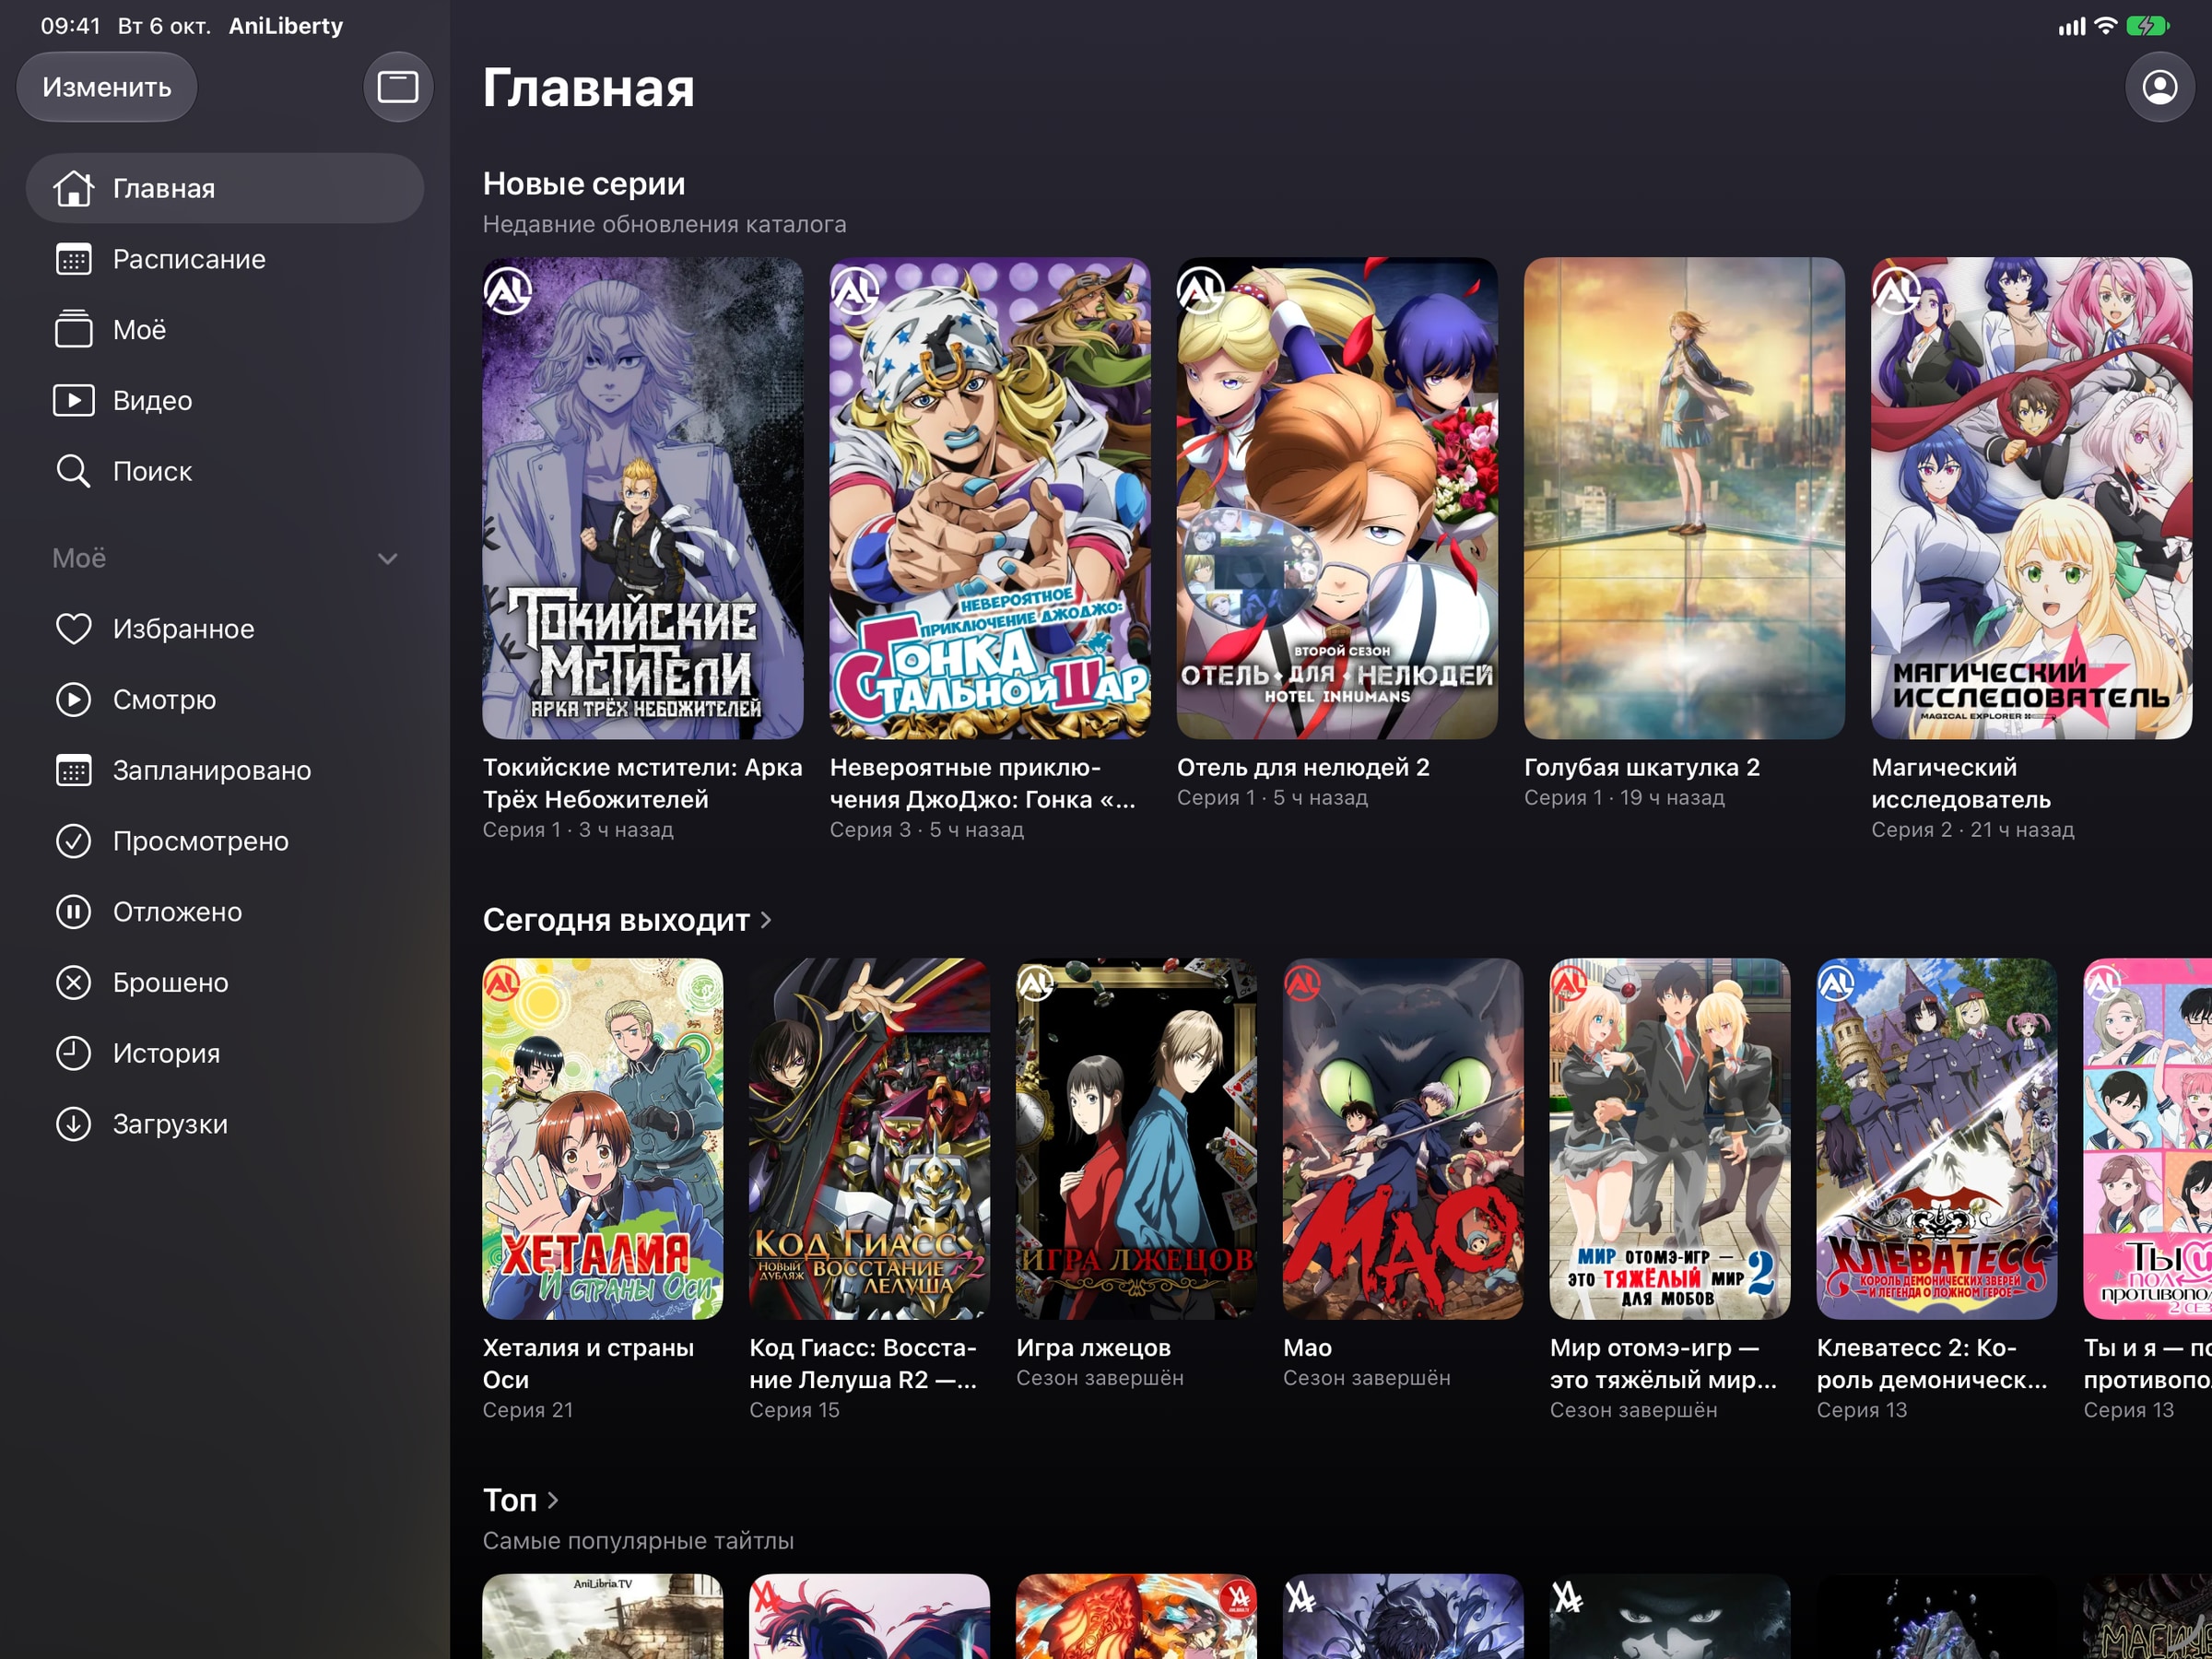Image resolution: width=2212 pixels, height=1659 pixels.
Task: Open Клеватесс 2 poster
Action: point(1937,1139)
